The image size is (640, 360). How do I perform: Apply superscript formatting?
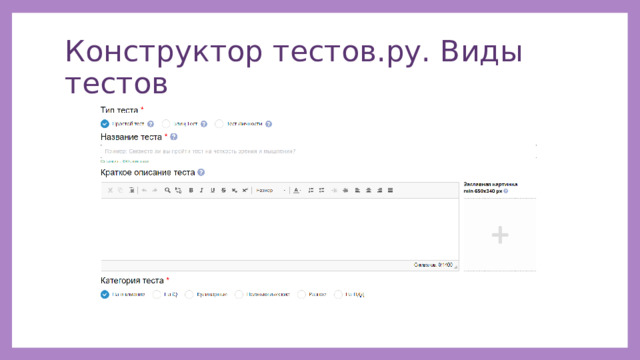(x=245, y=190)
